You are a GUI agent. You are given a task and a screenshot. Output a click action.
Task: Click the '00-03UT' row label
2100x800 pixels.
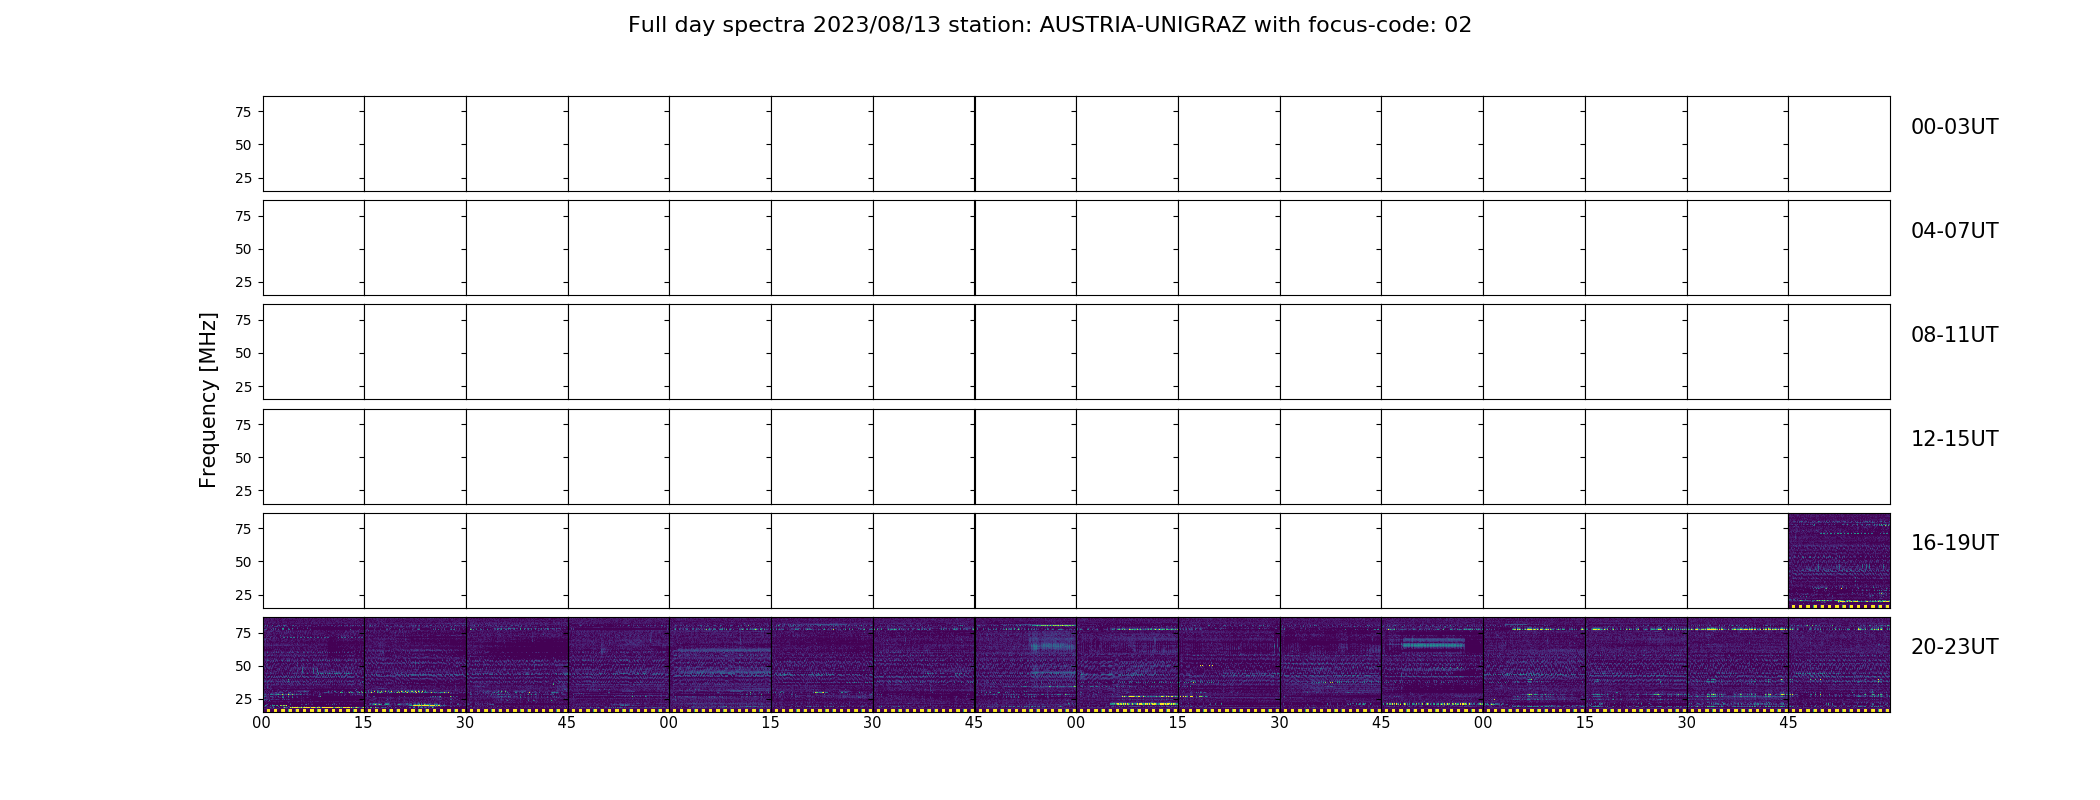pos(1954,127)
